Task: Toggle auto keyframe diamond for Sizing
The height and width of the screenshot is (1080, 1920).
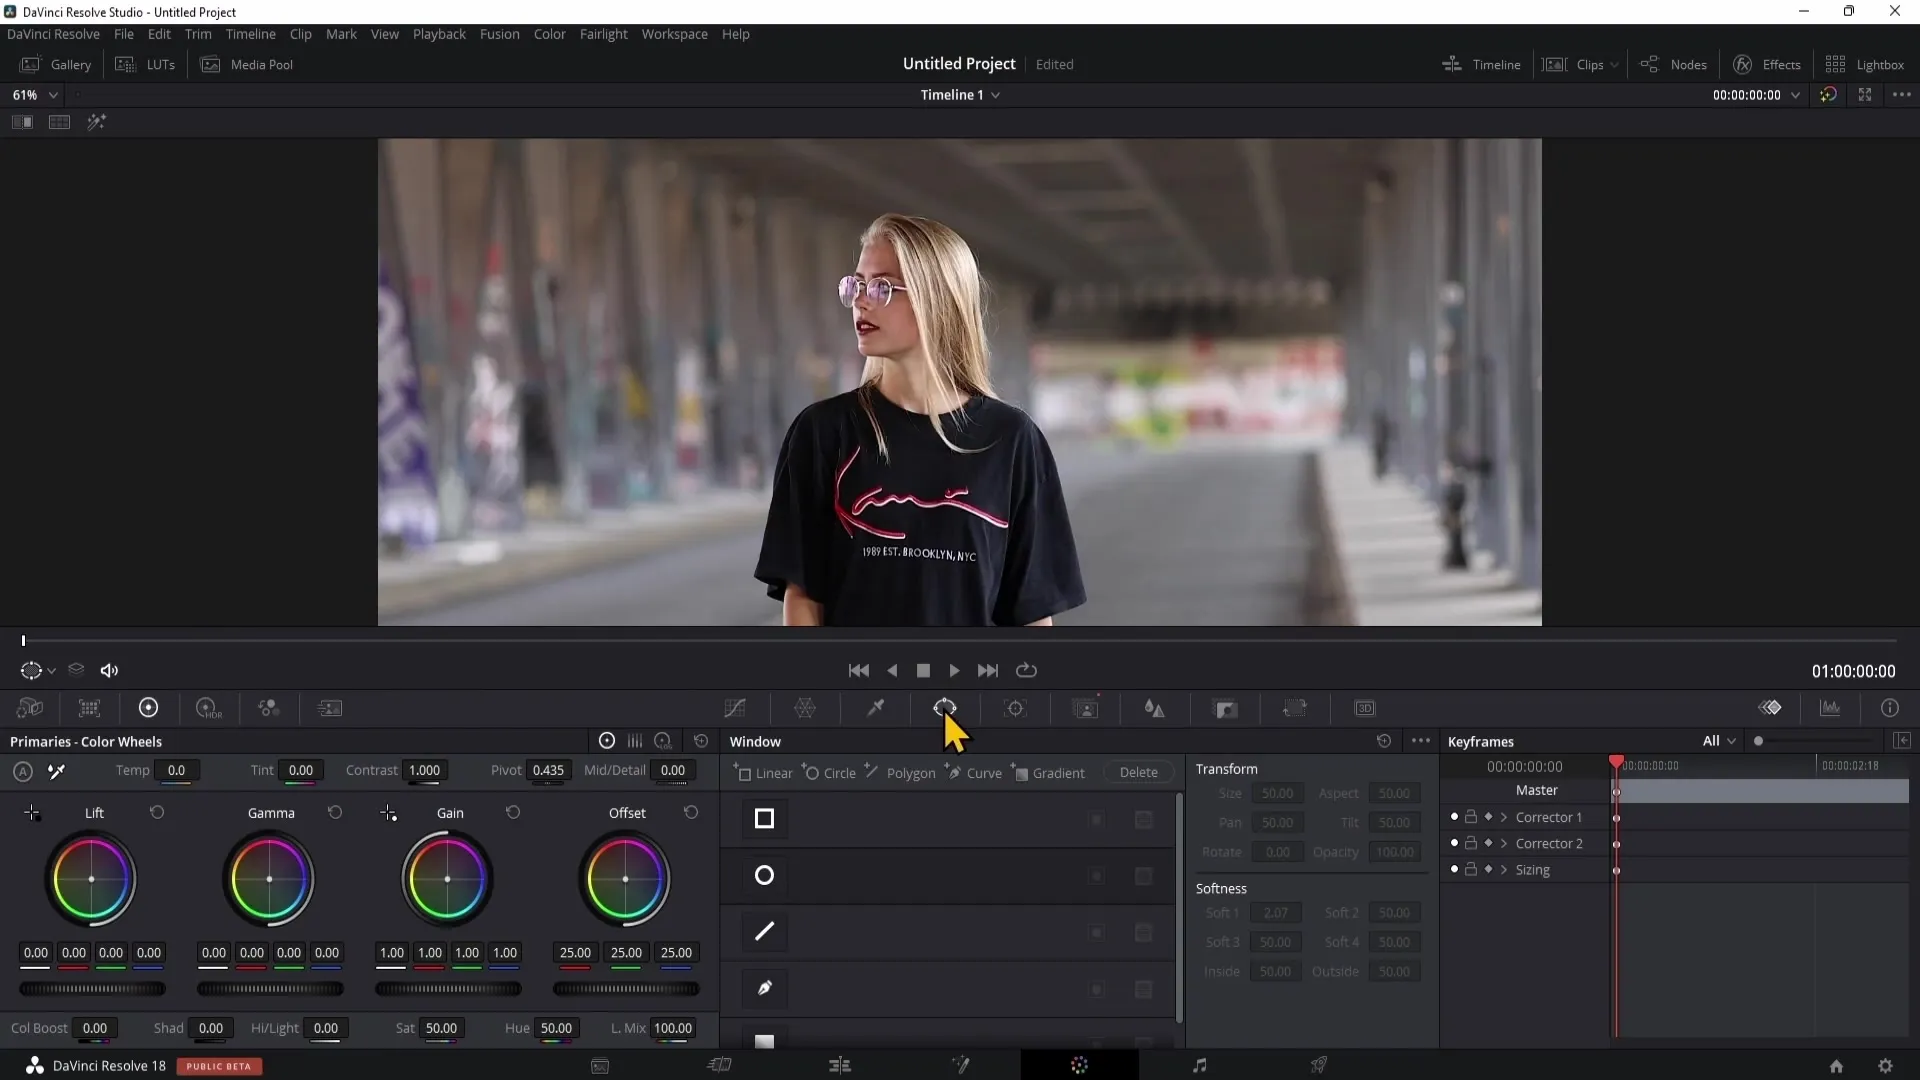Action: (x=1488, y=870)
